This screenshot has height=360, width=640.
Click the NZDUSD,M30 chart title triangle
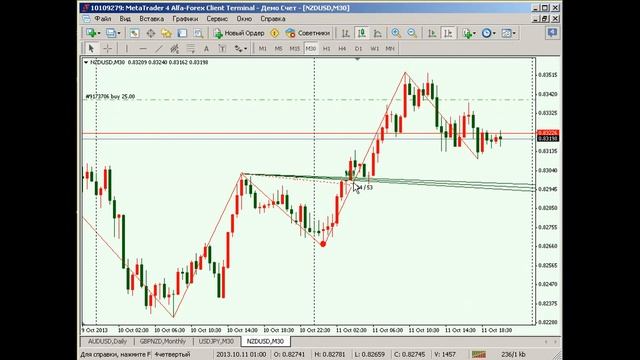tap(86, 62)
